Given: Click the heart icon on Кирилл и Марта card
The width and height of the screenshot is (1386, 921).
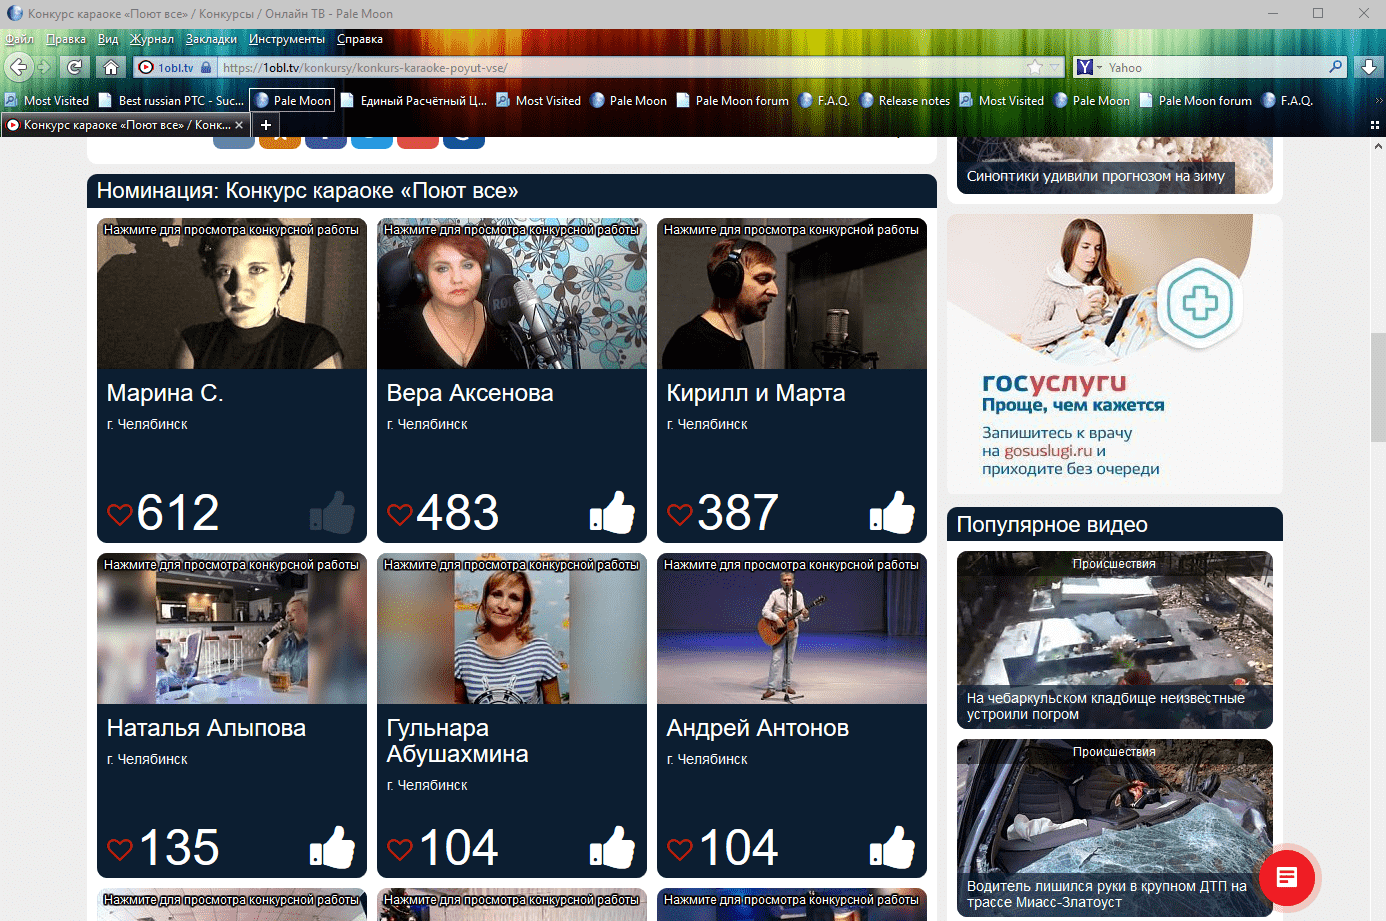Looking at the screenshot, I should (680, 514).
